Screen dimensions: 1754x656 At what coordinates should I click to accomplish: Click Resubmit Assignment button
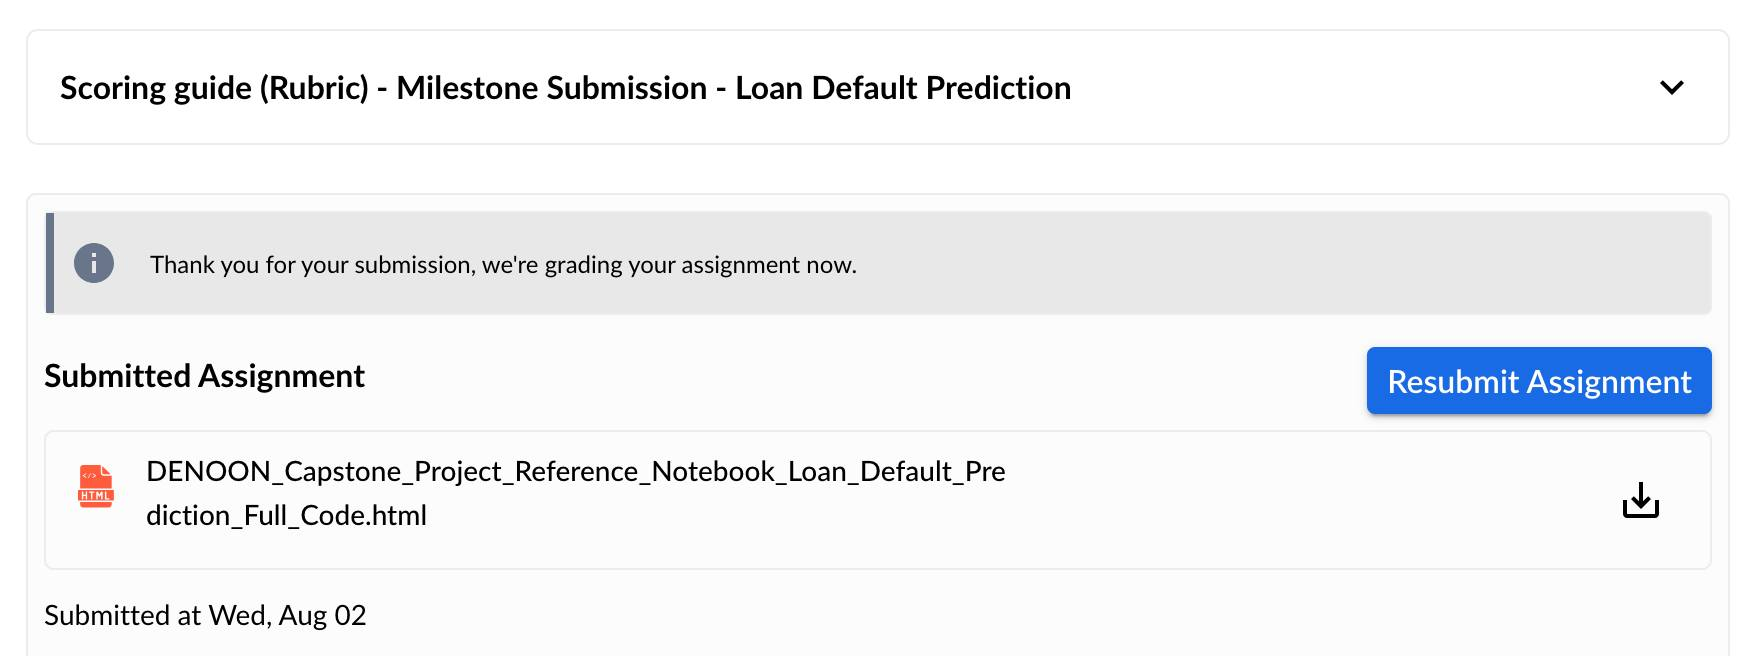coord(1539,381)
